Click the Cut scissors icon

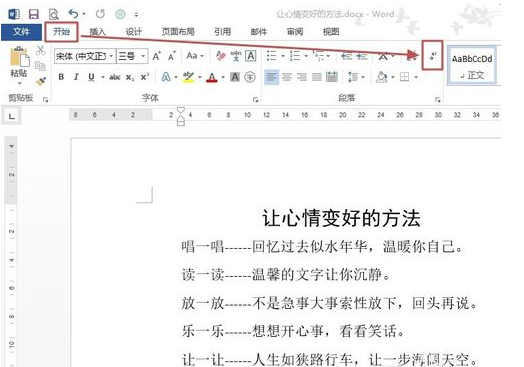pos(40,50)
